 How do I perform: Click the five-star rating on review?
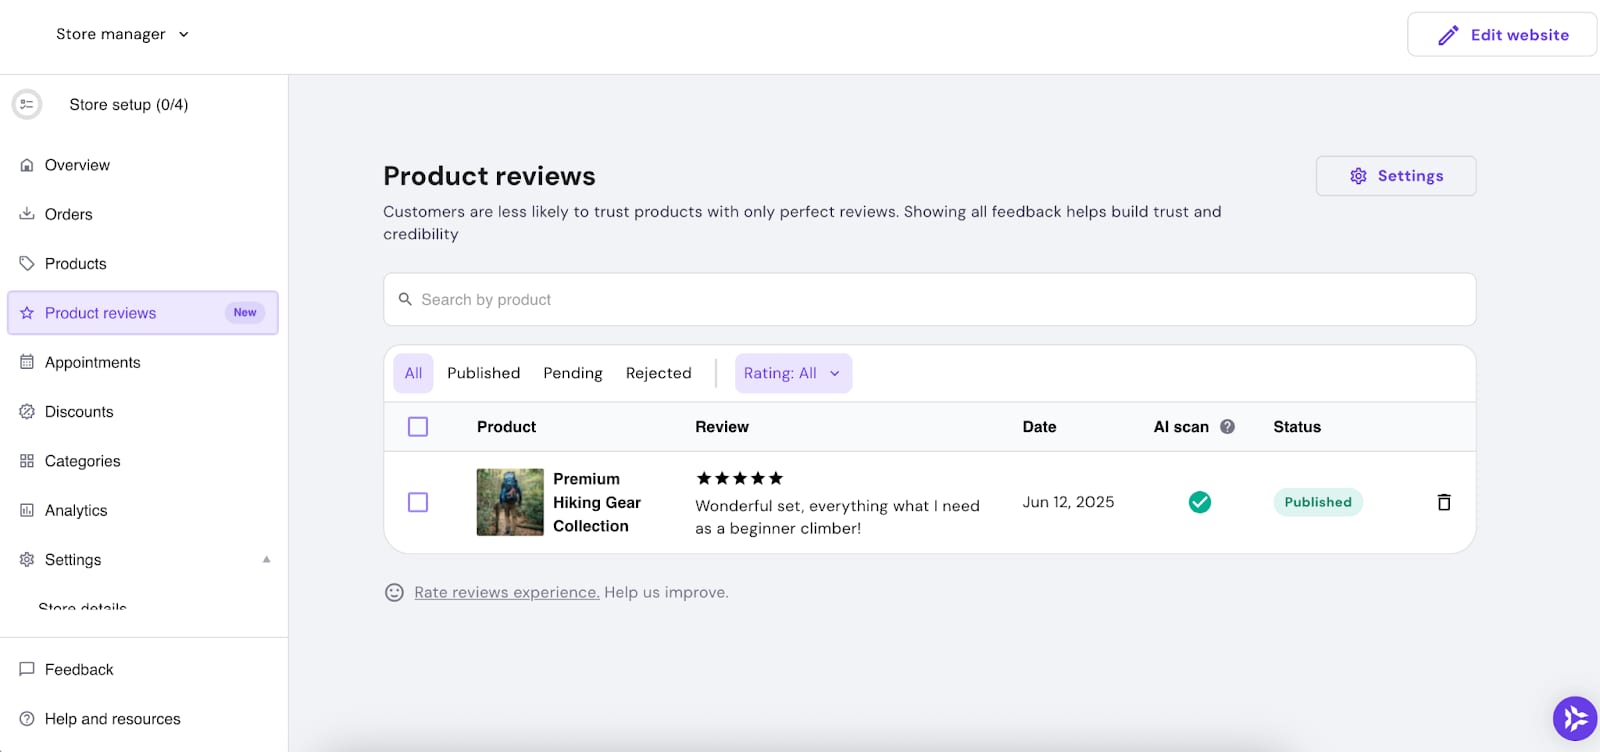pos(739,478)
